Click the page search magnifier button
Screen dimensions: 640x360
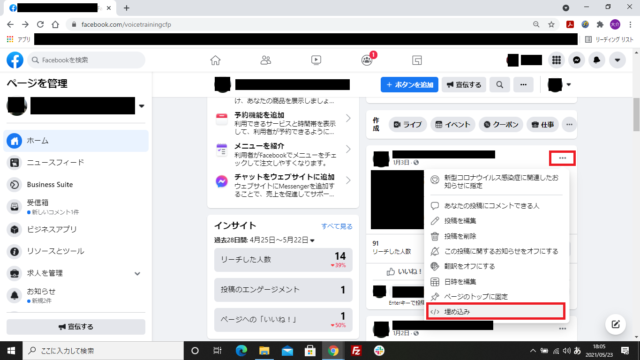coord(500,85)
